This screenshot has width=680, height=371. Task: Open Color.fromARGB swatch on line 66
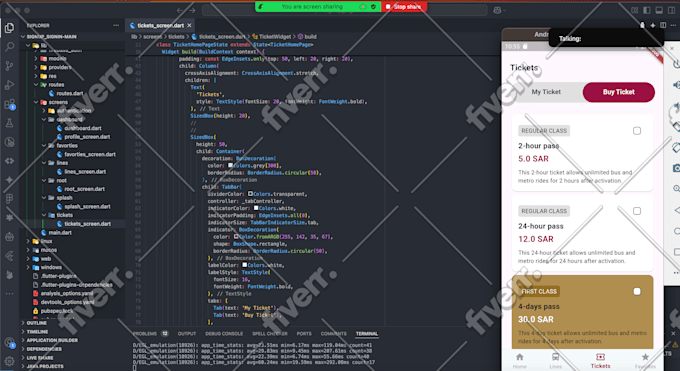[x=236, y=236]
